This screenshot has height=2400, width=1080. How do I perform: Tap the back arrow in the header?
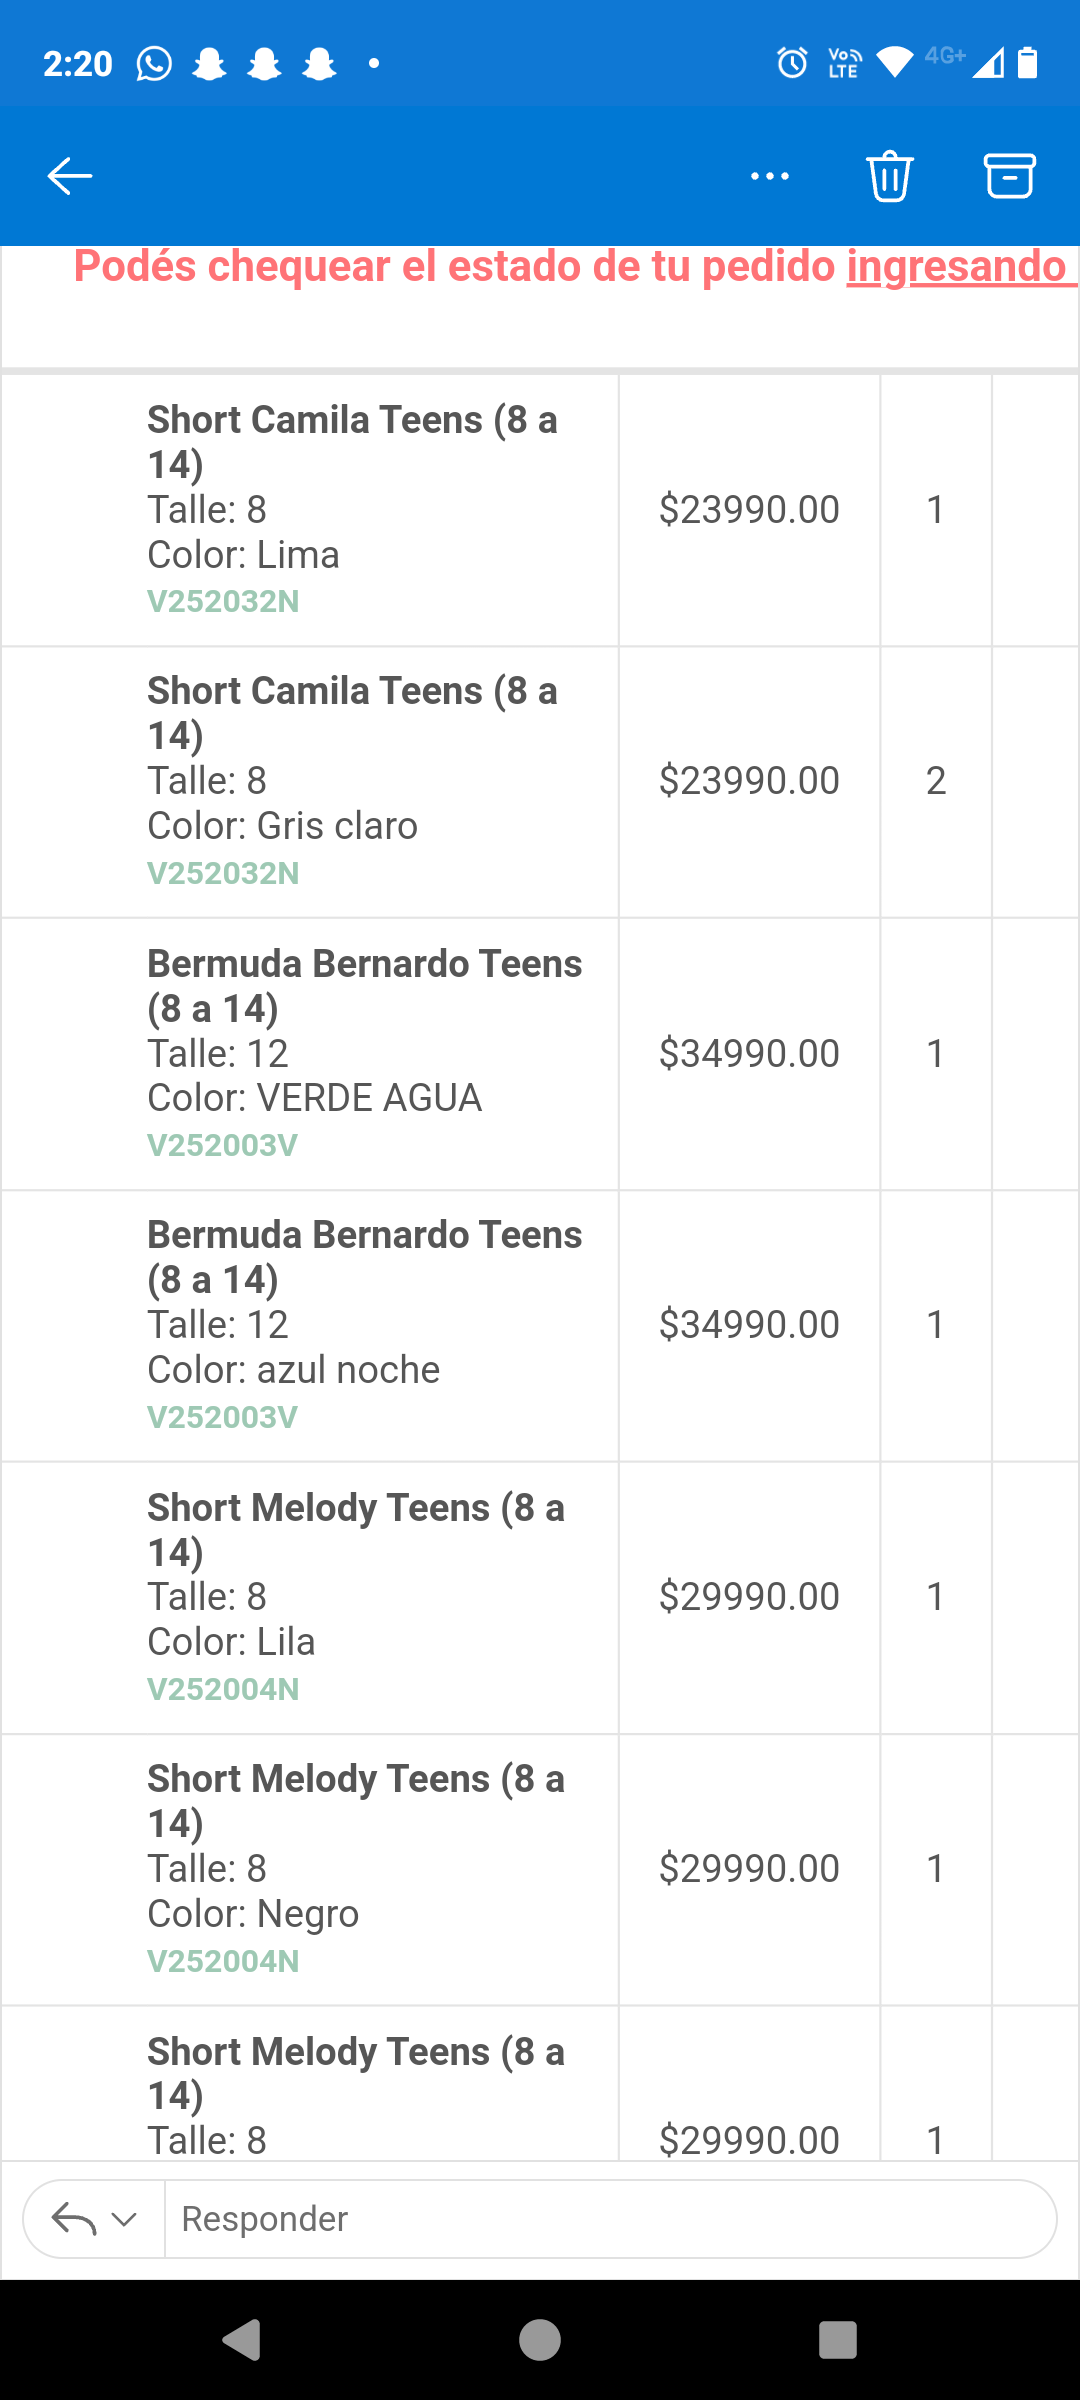pos(70,176)
